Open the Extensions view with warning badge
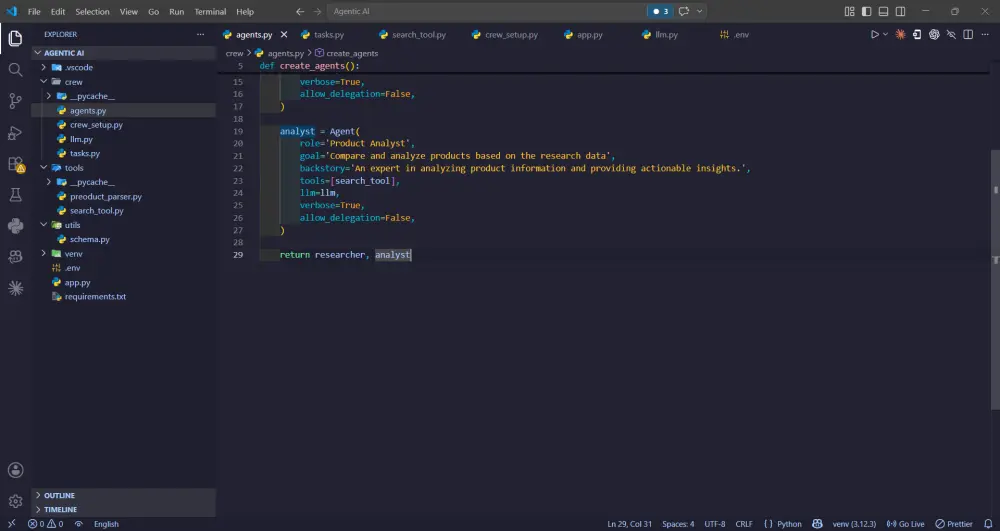 [15, 164]
